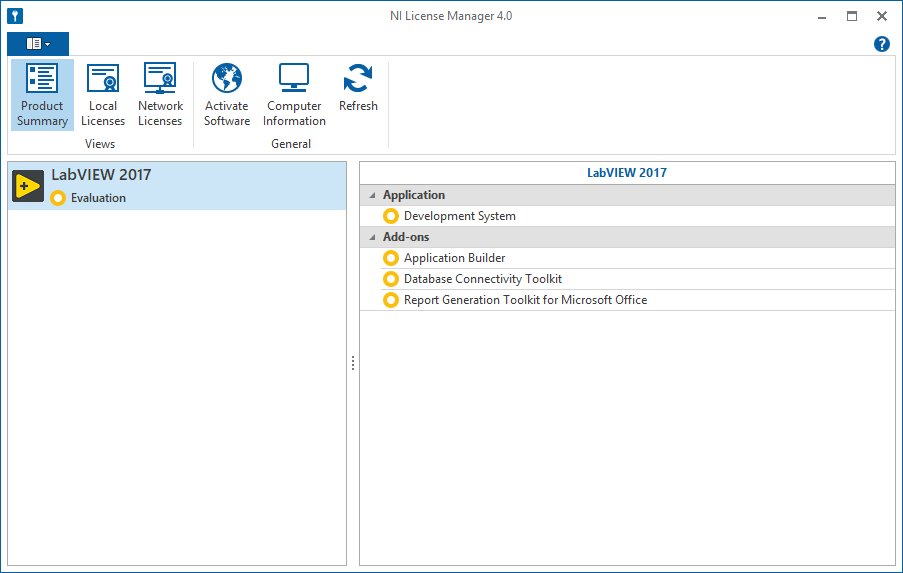Collapse the Add-ons section
903x573 pixels.
[373, 237]
